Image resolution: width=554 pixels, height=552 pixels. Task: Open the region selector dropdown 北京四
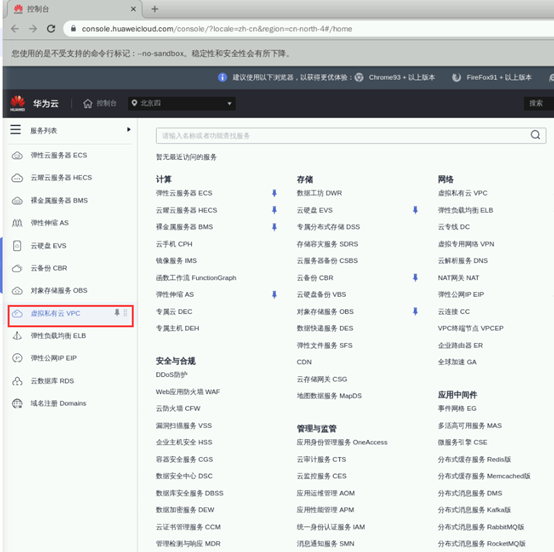182,103
